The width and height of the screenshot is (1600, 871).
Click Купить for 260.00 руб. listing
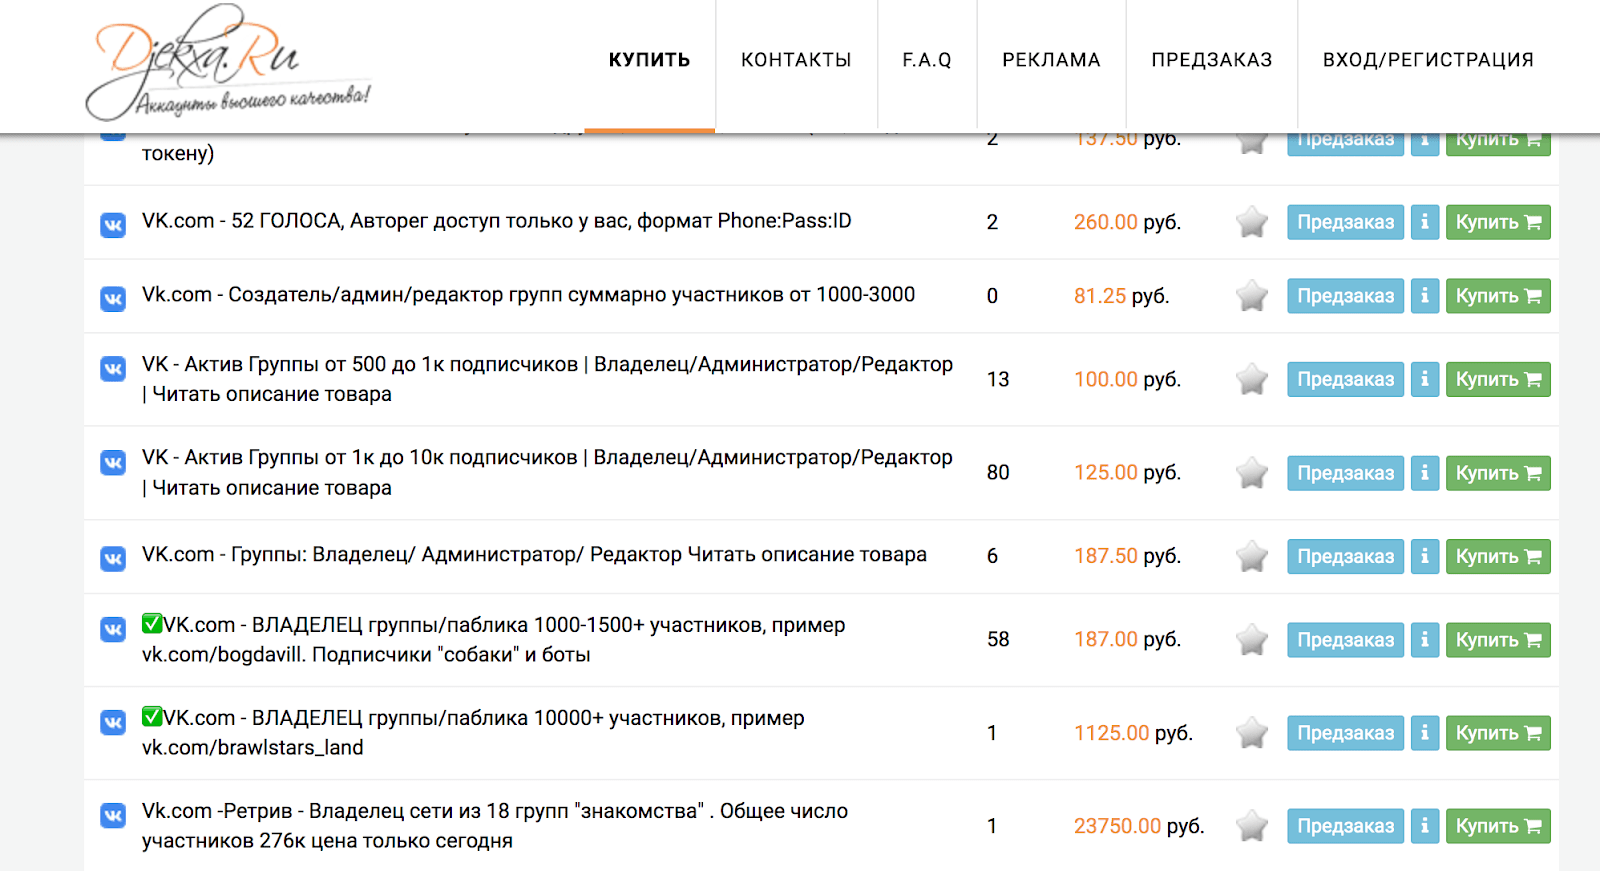(1498, 222)
